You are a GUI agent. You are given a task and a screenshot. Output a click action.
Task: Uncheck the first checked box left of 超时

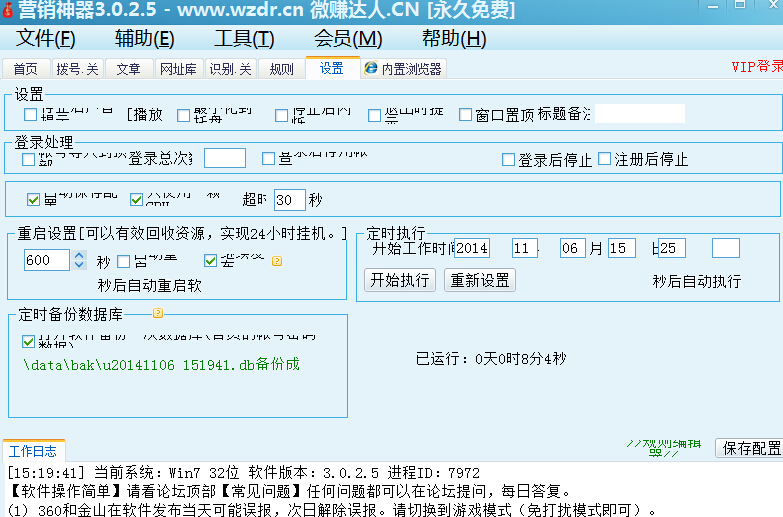(x=33, y=200)
